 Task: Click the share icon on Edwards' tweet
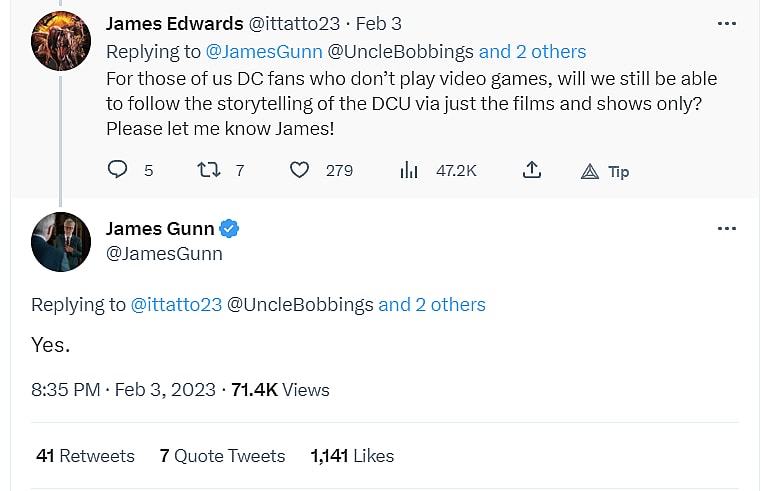coord(532,170)
